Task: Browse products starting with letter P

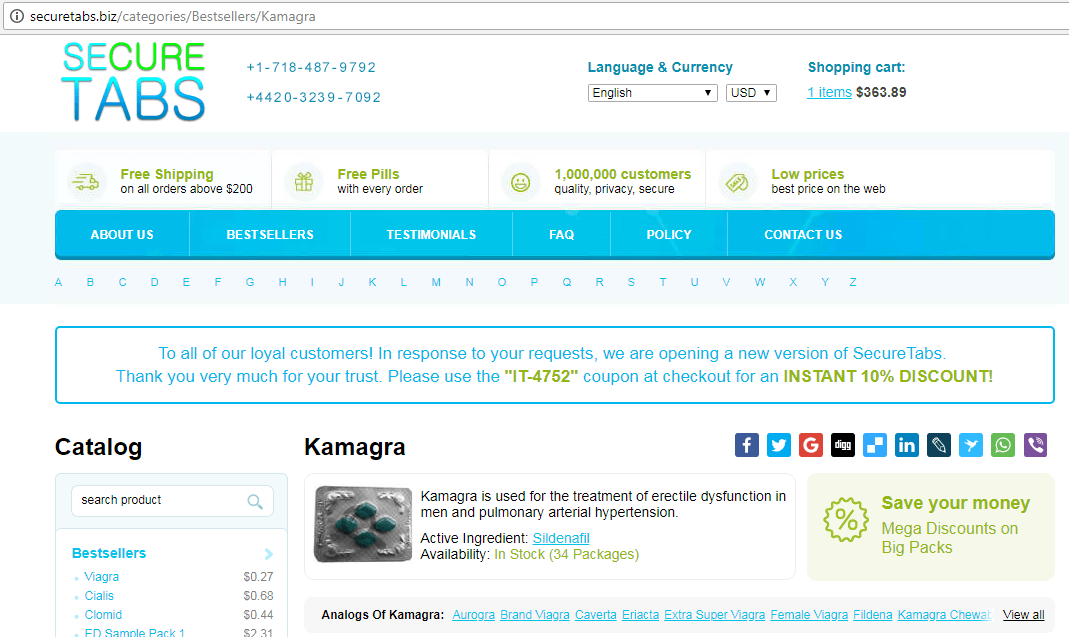Action: [x=534, y=282]
